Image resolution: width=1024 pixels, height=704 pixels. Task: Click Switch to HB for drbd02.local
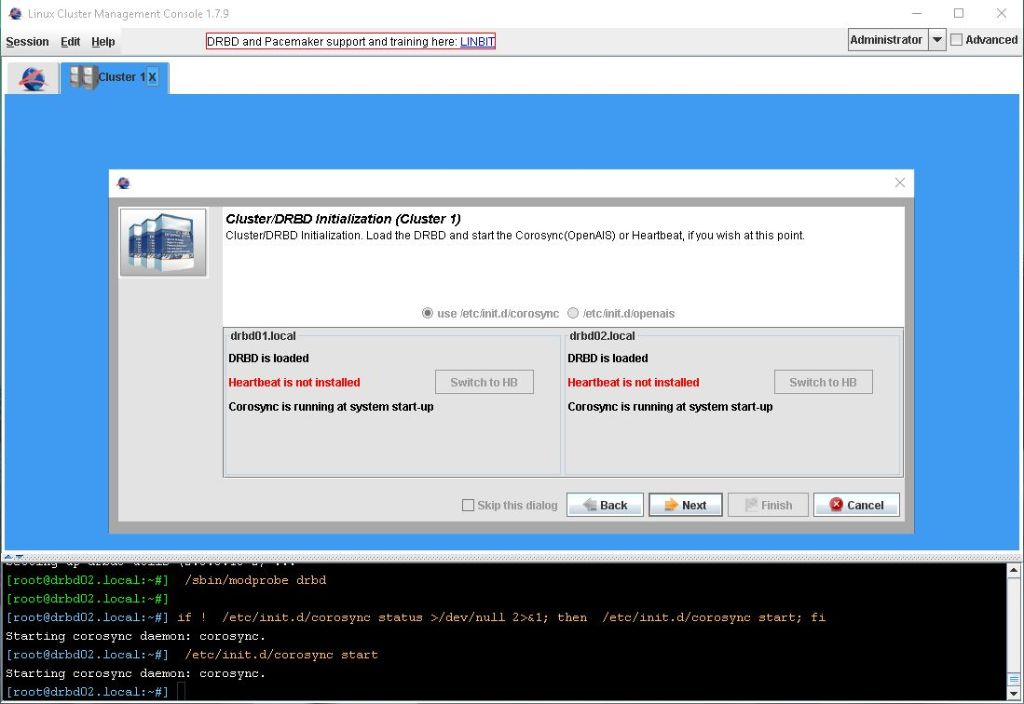coord(823,382)
